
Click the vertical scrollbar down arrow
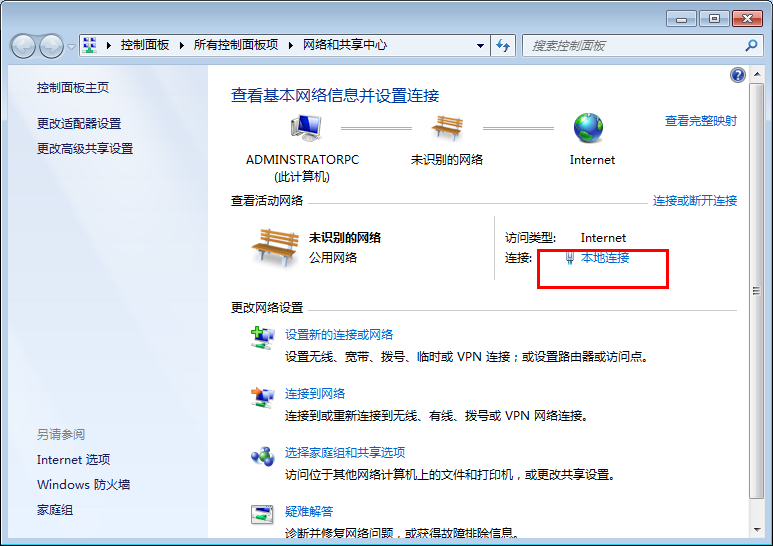click(757, 530)
